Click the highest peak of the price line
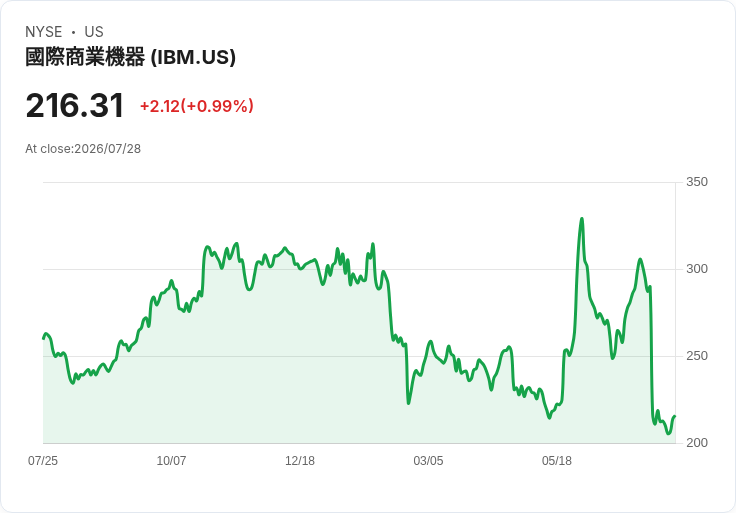The width and height of the screenshot is (736, 513). tap(582, 219)
